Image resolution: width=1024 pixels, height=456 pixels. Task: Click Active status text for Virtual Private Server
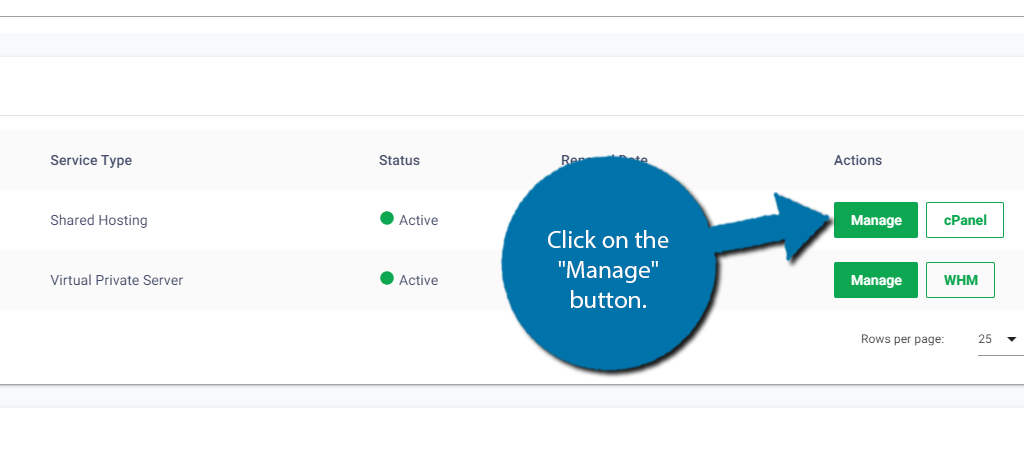point(419,280)
